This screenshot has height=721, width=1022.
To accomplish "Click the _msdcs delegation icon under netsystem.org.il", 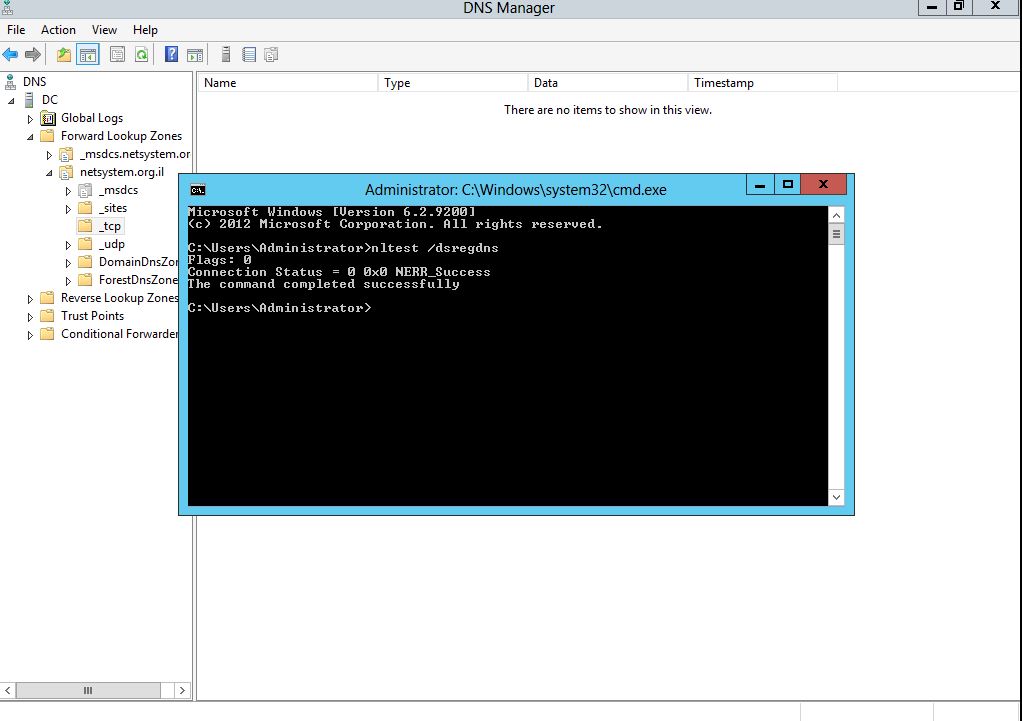I will [85, 190].
